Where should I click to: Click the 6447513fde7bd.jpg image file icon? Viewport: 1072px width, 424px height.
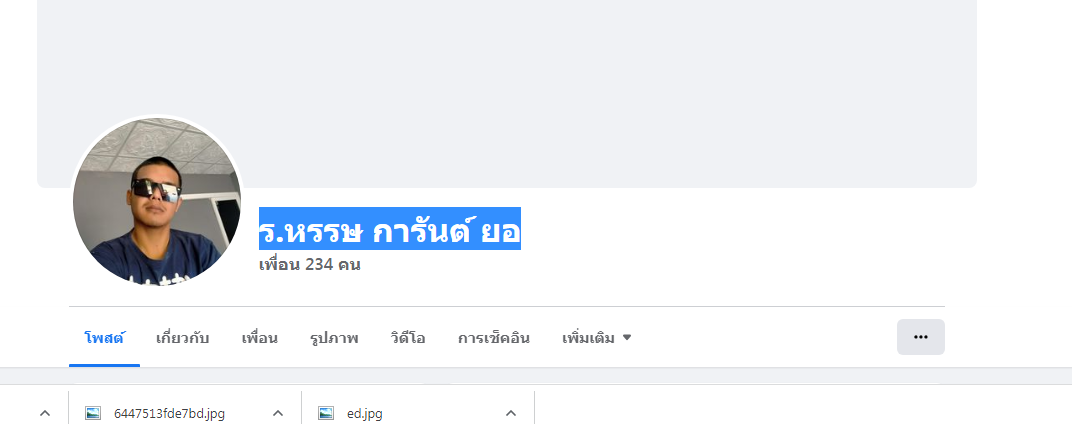click(x=93, y=413)
